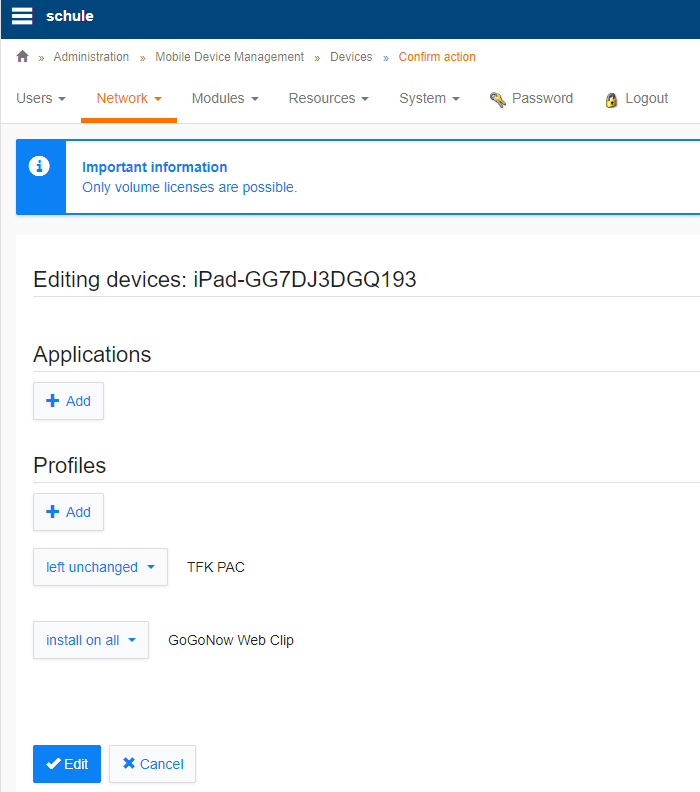This screenshot has height=792, width=700.
Task: Click the schule site title
Action: tap(70, 16)
